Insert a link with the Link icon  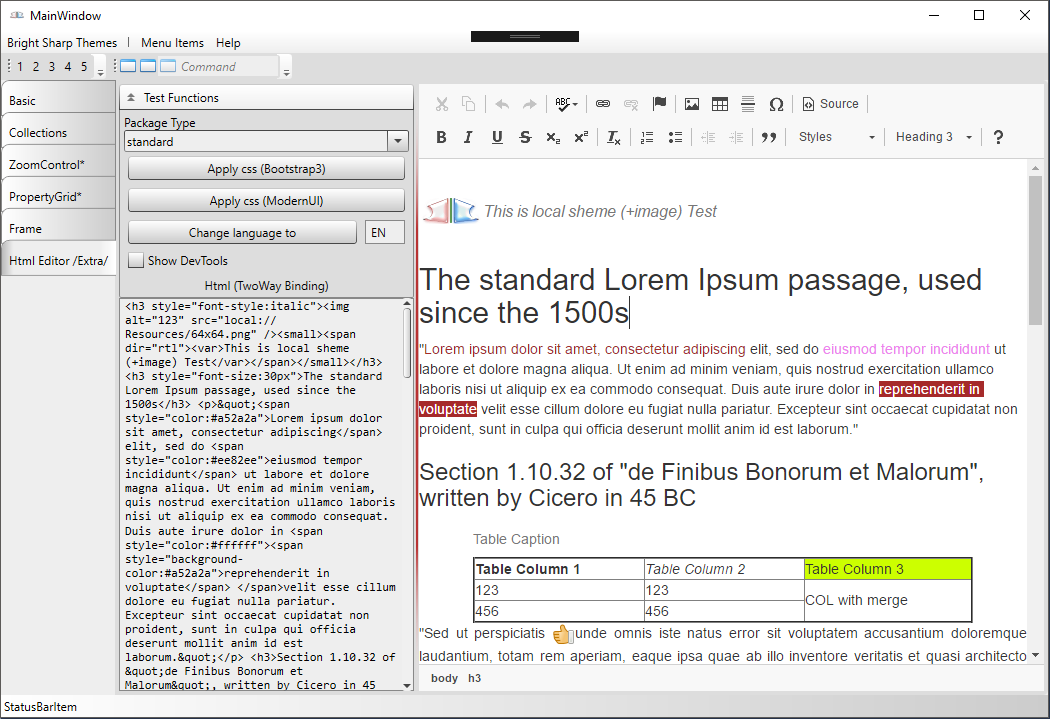click(603, 104)
